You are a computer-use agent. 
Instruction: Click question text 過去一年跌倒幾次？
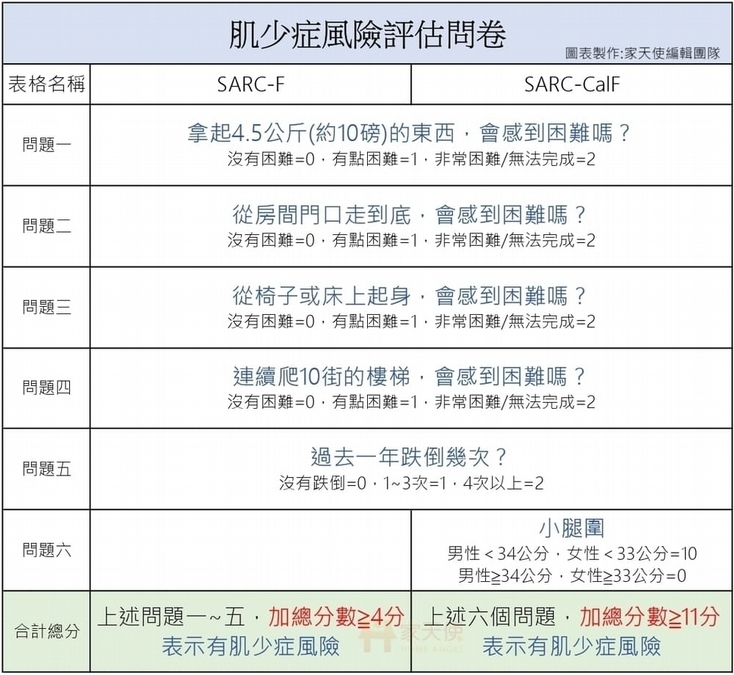[x=410, y=457]
